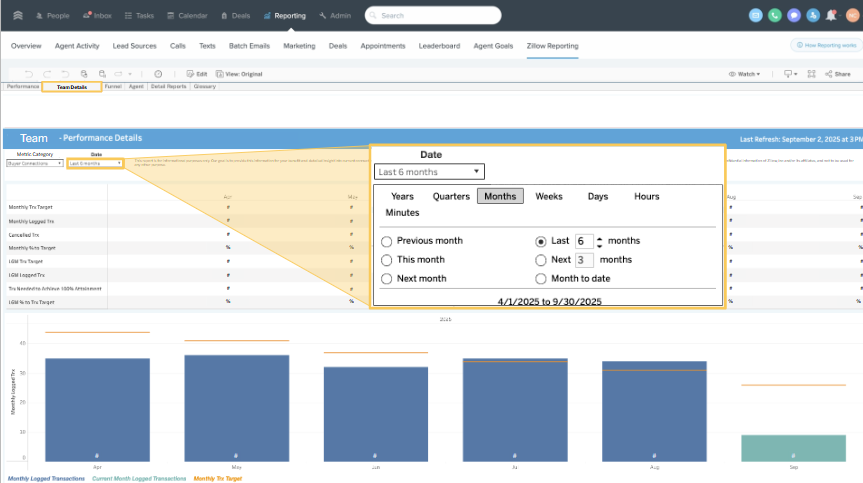
Task: Switch to the Leaderboard tab
Action: point(439,46)
